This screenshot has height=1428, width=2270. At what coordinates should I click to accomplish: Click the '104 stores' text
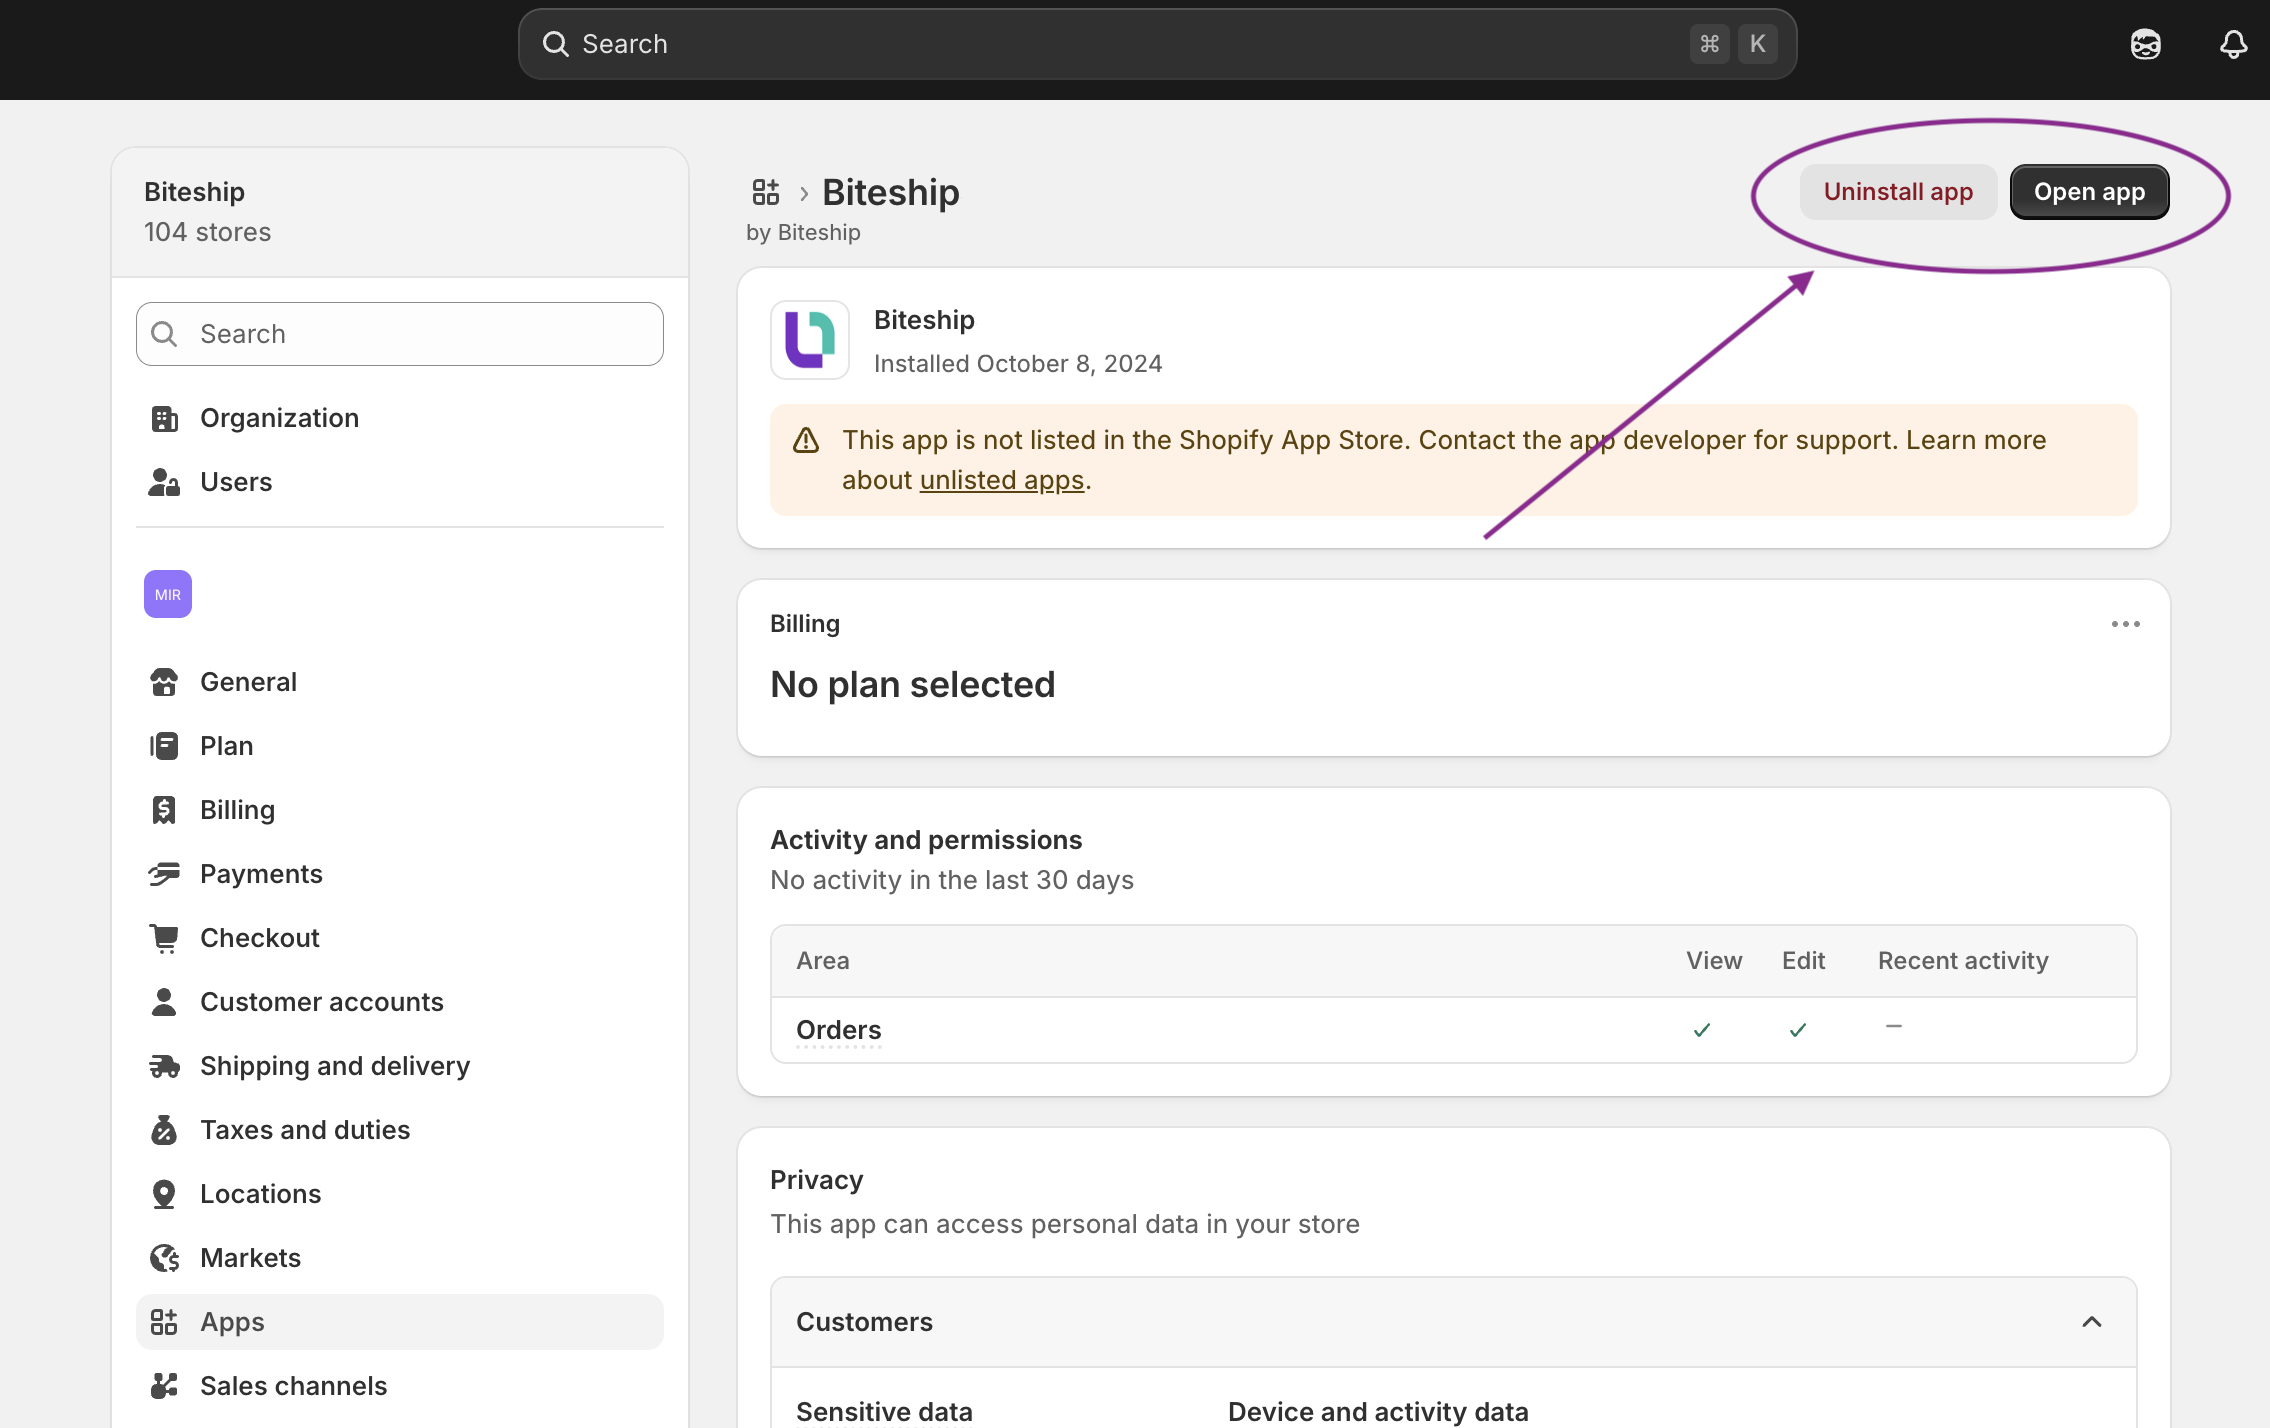click(x=207, y=232)
